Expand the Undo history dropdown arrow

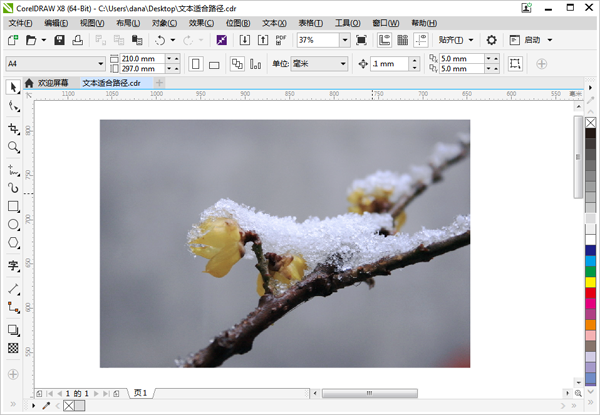[173, 40]
